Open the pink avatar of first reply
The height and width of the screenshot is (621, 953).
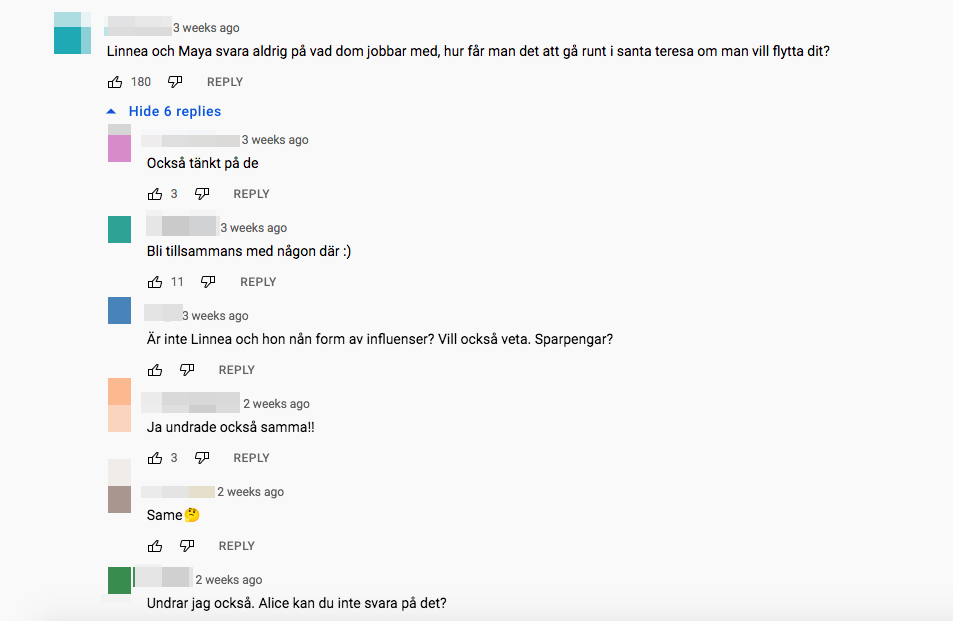[x=119, y=143]
